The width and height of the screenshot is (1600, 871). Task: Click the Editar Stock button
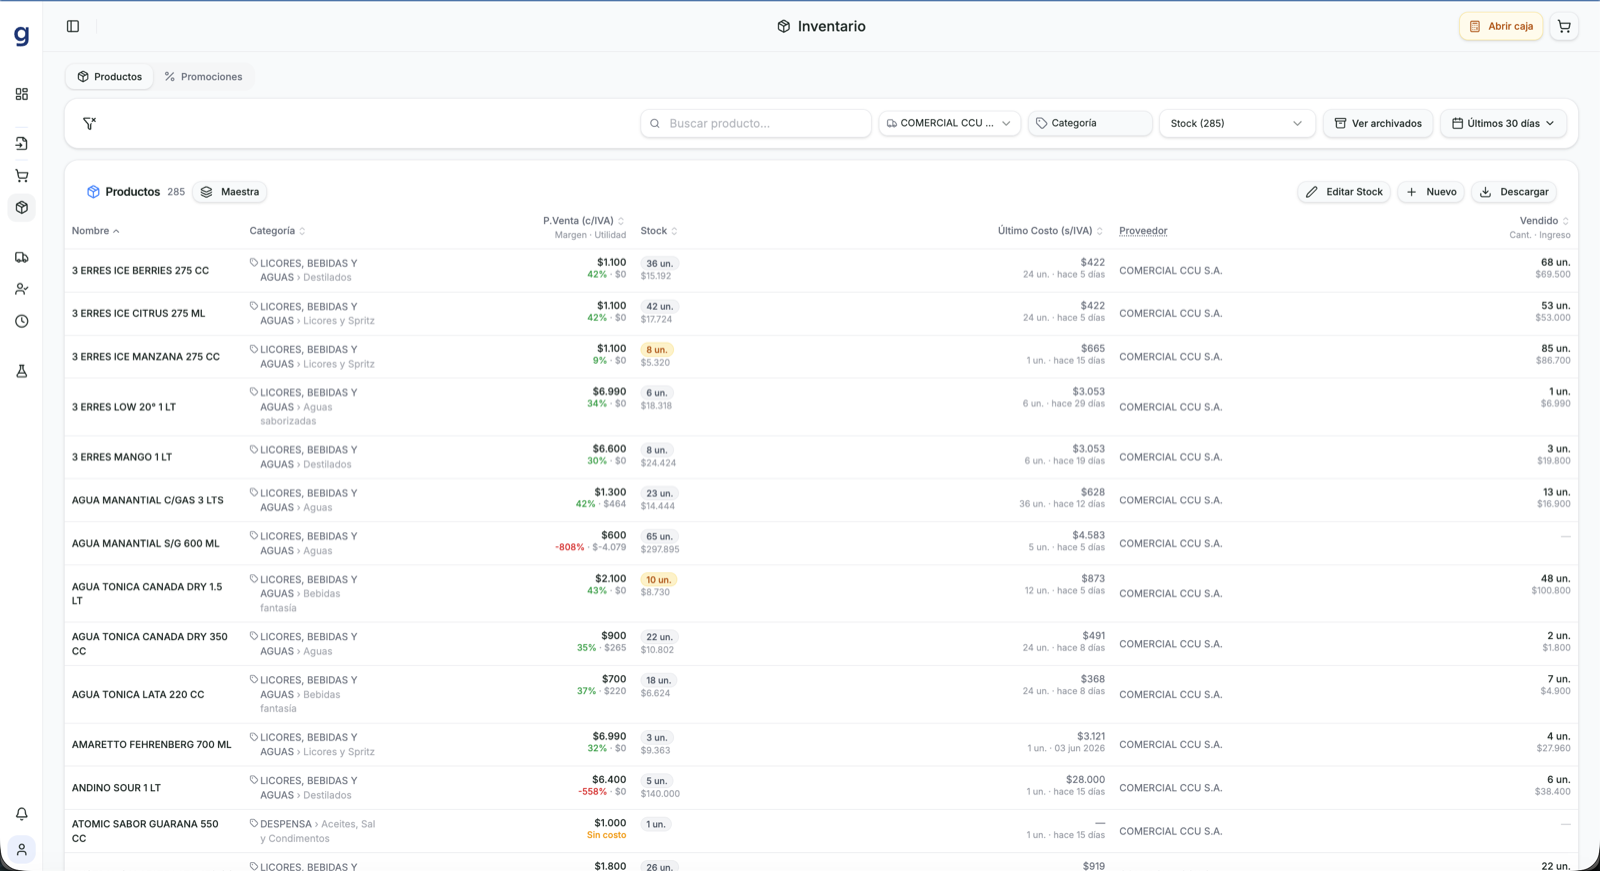[1344, 192]
